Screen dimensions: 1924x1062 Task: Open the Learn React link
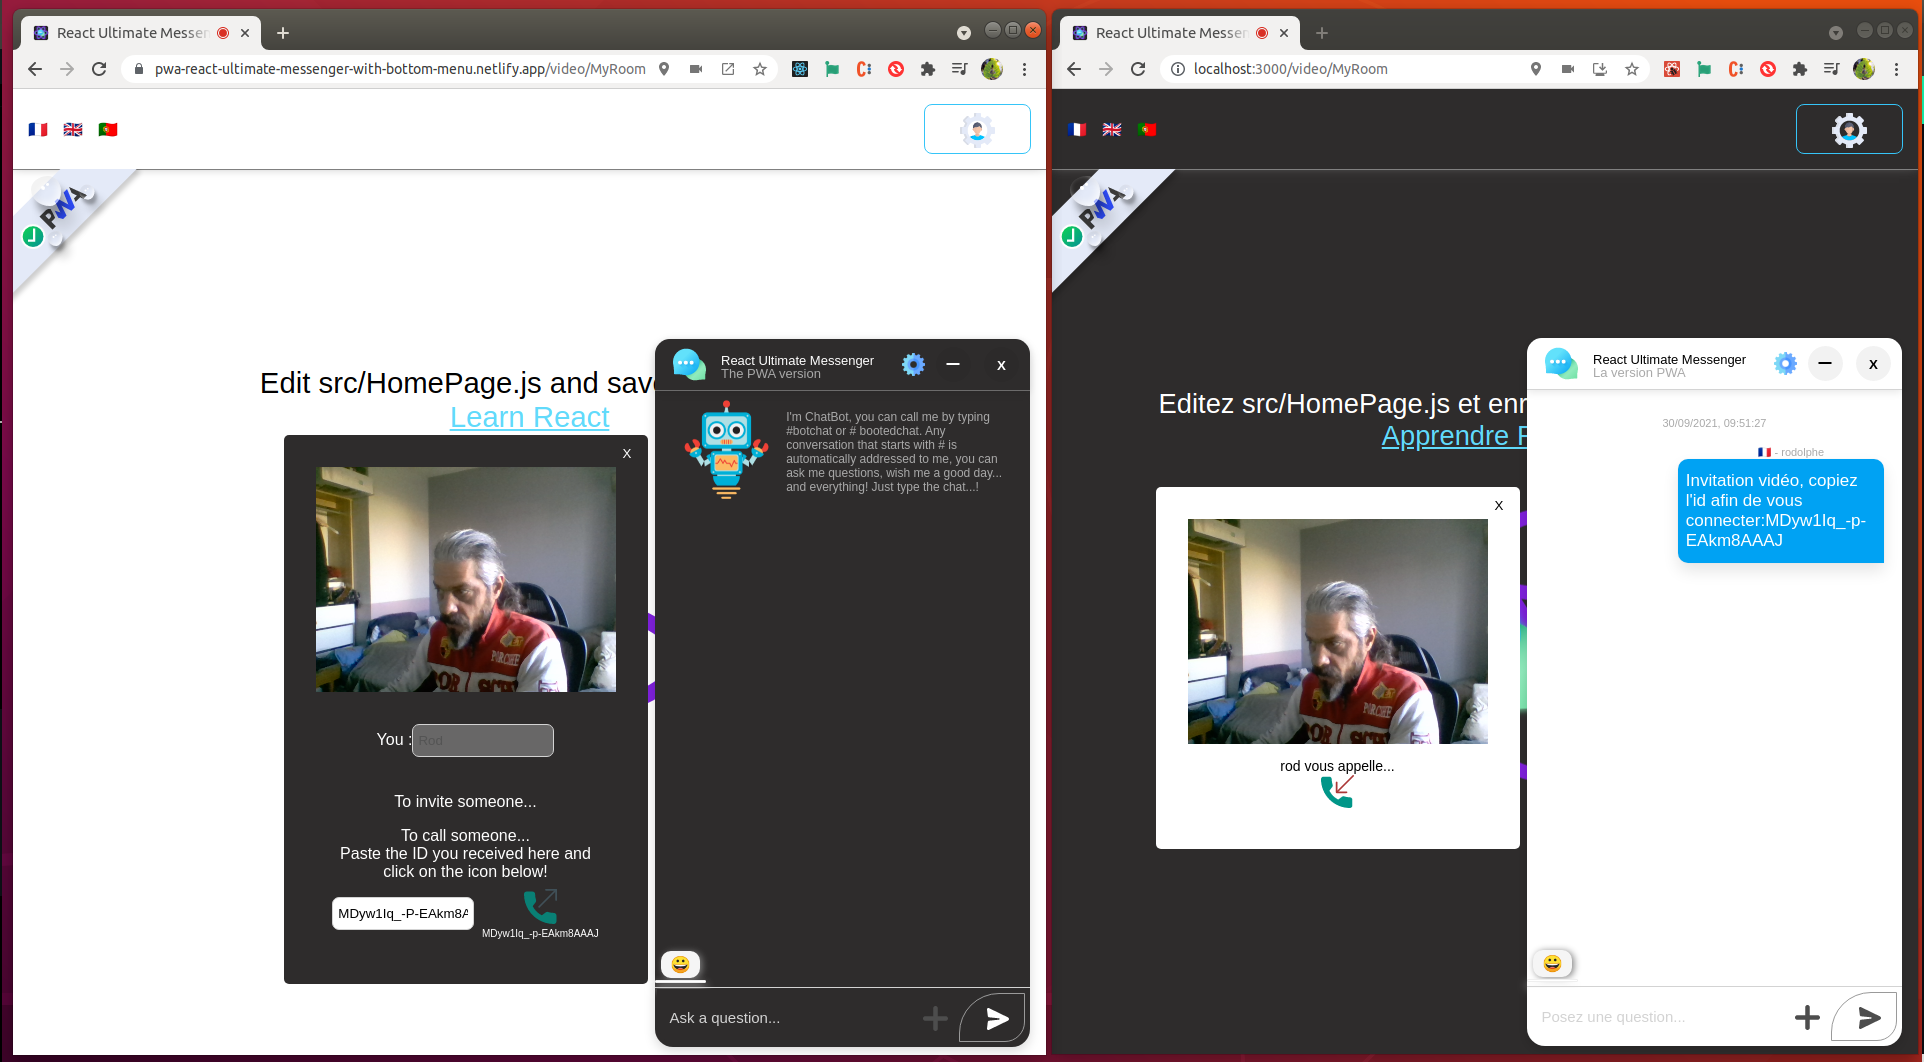pos(529,417)
